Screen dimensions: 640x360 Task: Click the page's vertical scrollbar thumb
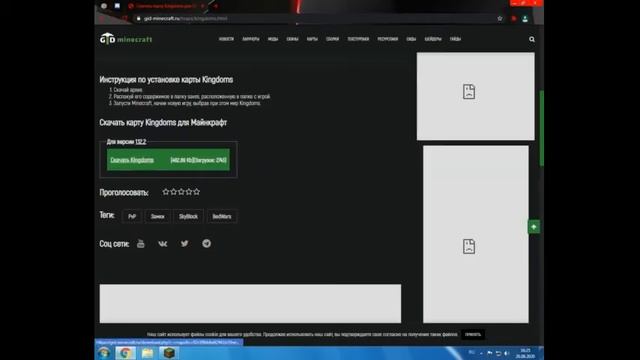click(542, 128)
